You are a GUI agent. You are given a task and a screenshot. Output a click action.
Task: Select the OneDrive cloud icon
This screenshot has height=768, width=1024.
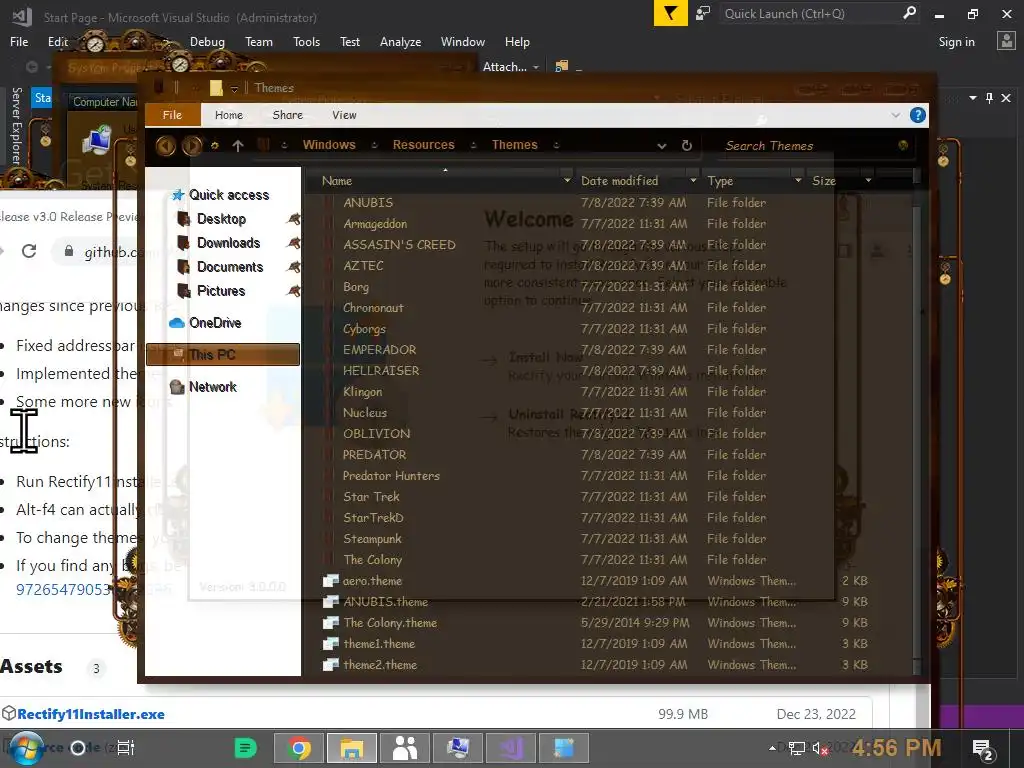pos(176,323)
